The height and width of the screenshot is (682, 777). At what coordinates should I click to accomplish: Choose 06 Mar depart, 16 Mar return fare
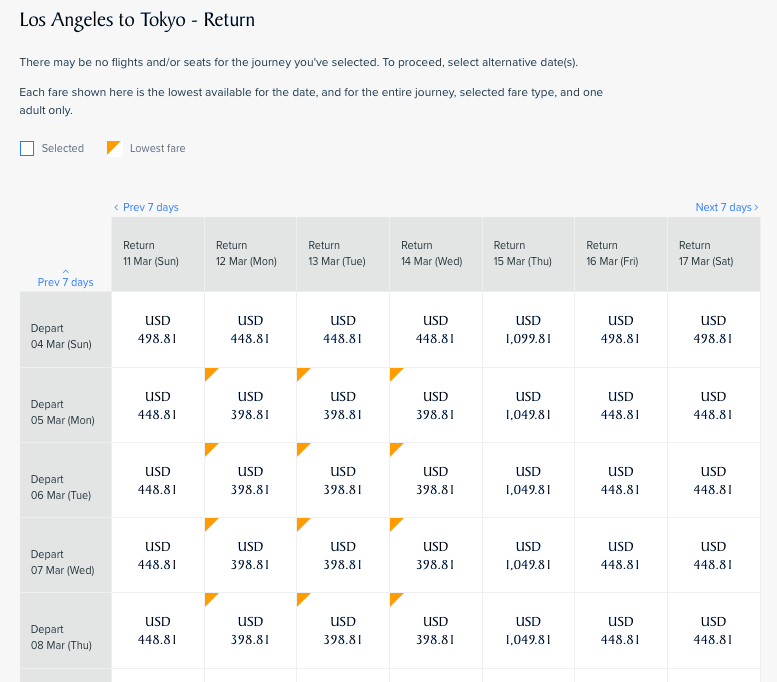tap(621, 480)
